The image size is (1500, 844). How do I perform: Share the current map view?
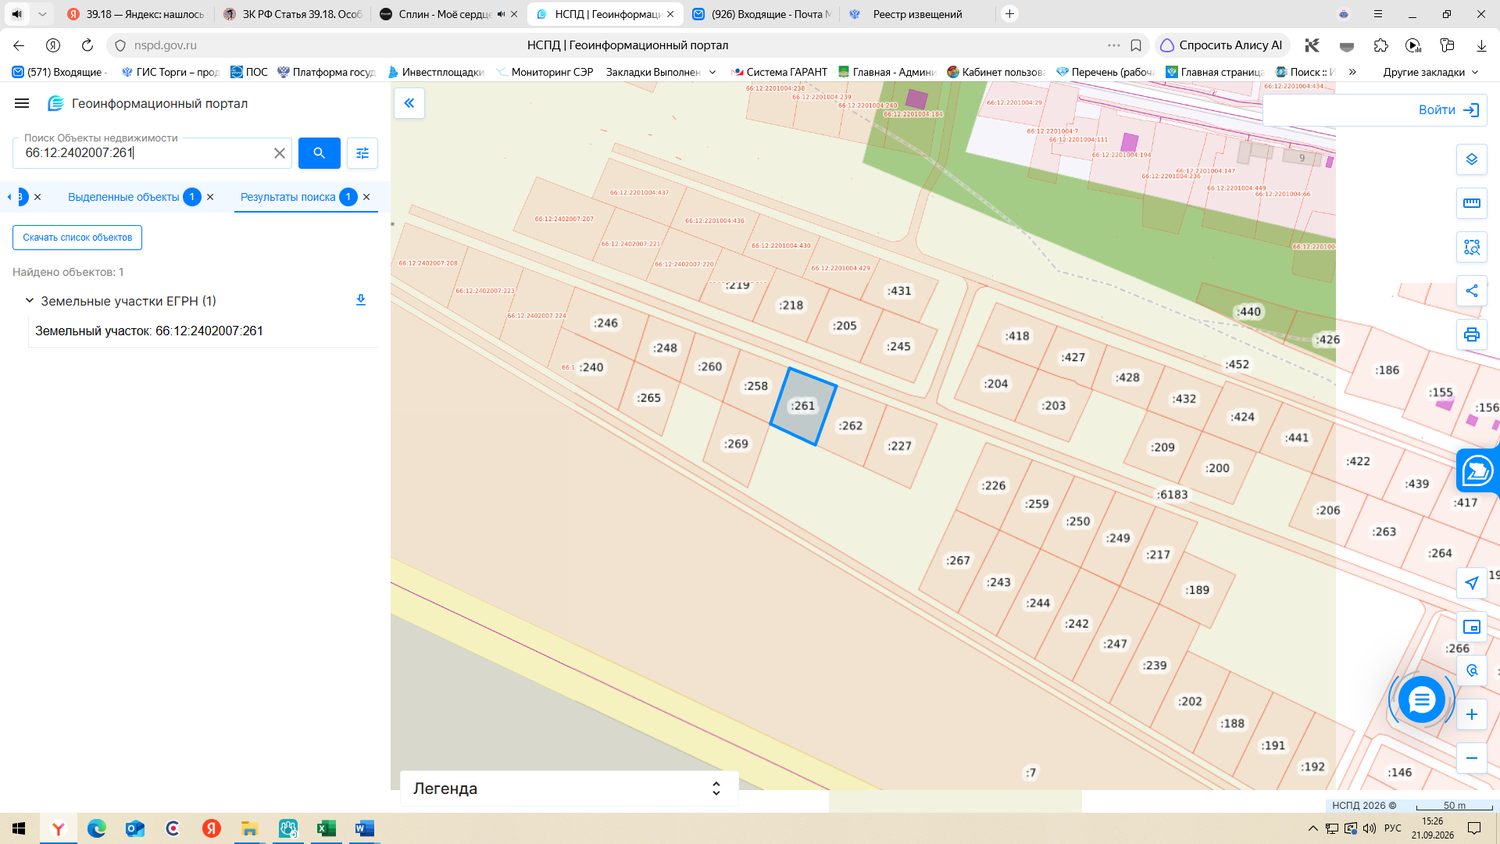tap(1472, 291)
